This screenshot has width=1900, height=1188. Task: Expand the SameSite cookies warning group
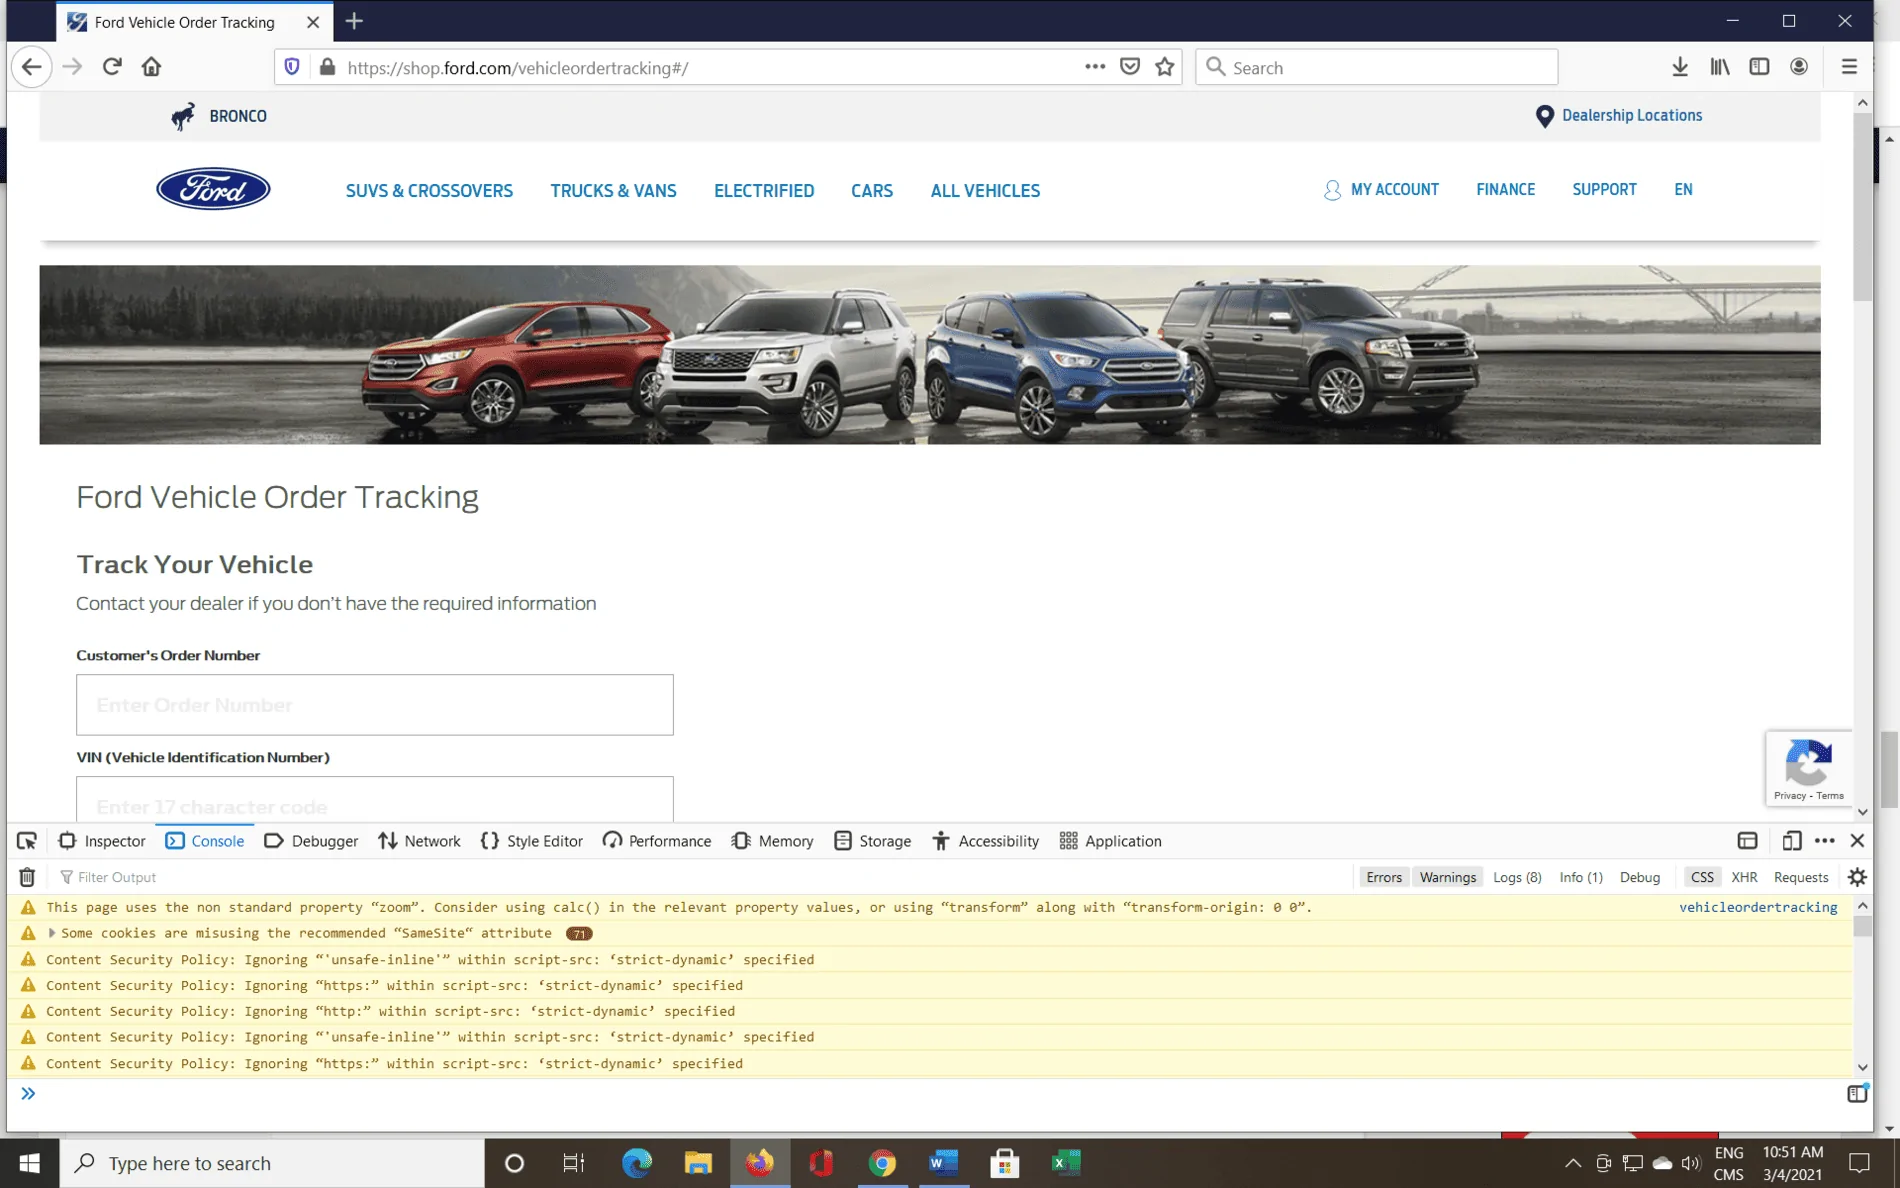pyautogui.click(x=52, y=933)
